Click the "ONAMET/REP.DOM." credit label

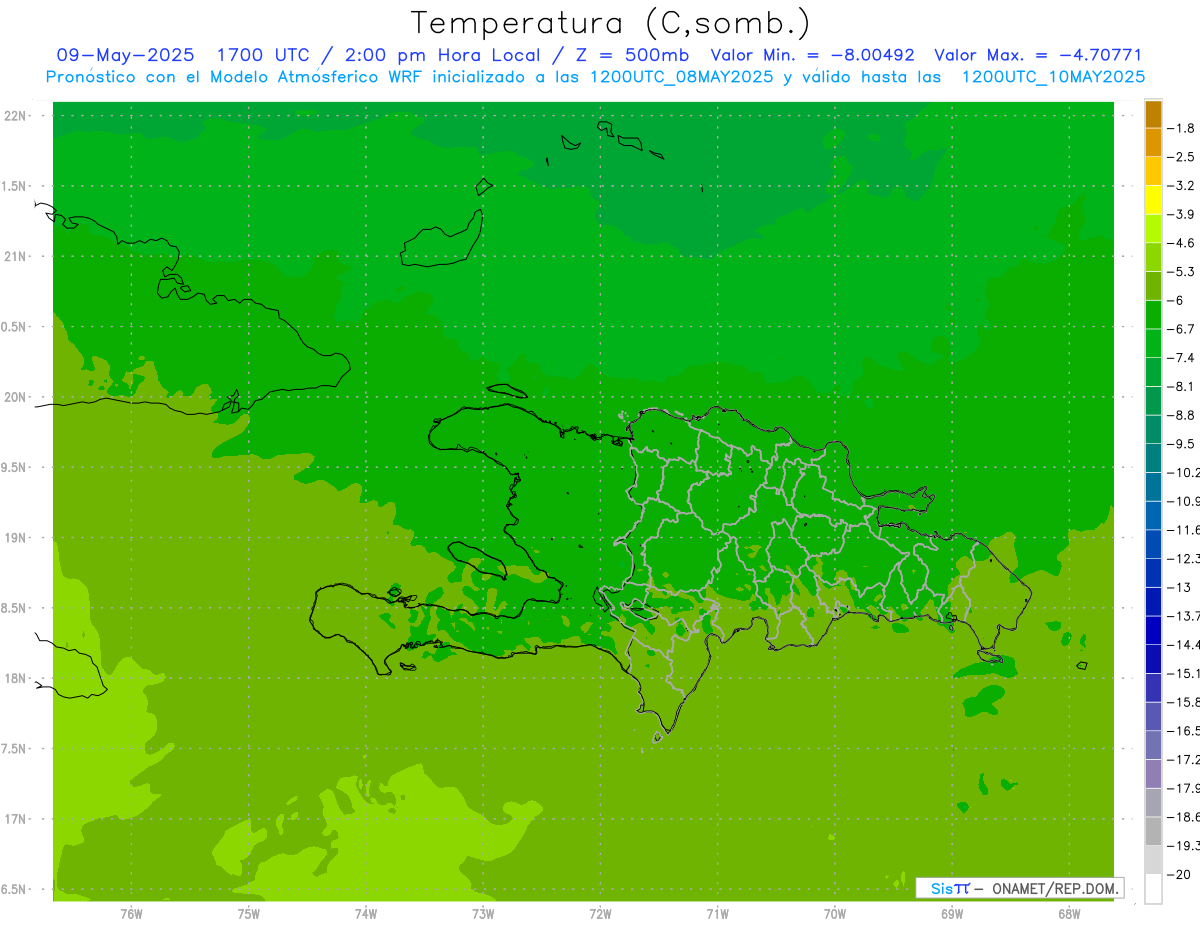[1054, 888]
